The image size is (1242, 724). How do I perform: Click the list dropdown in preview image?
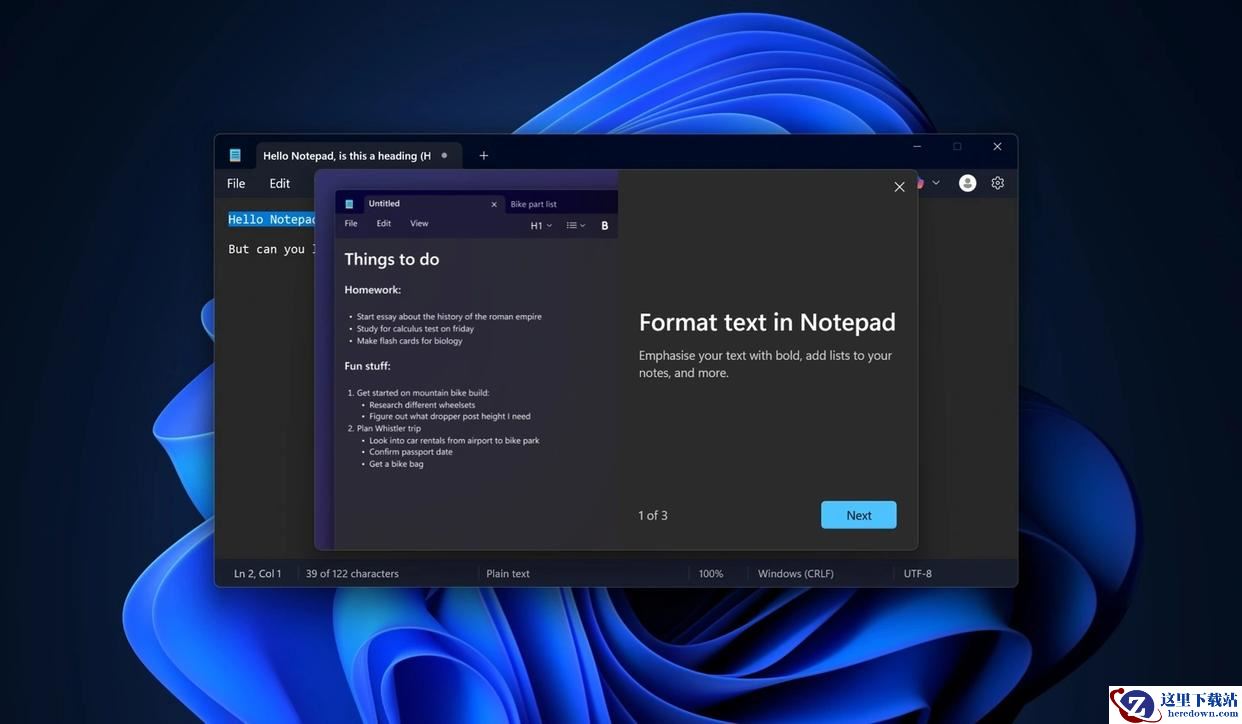click(x=576, y=225)
